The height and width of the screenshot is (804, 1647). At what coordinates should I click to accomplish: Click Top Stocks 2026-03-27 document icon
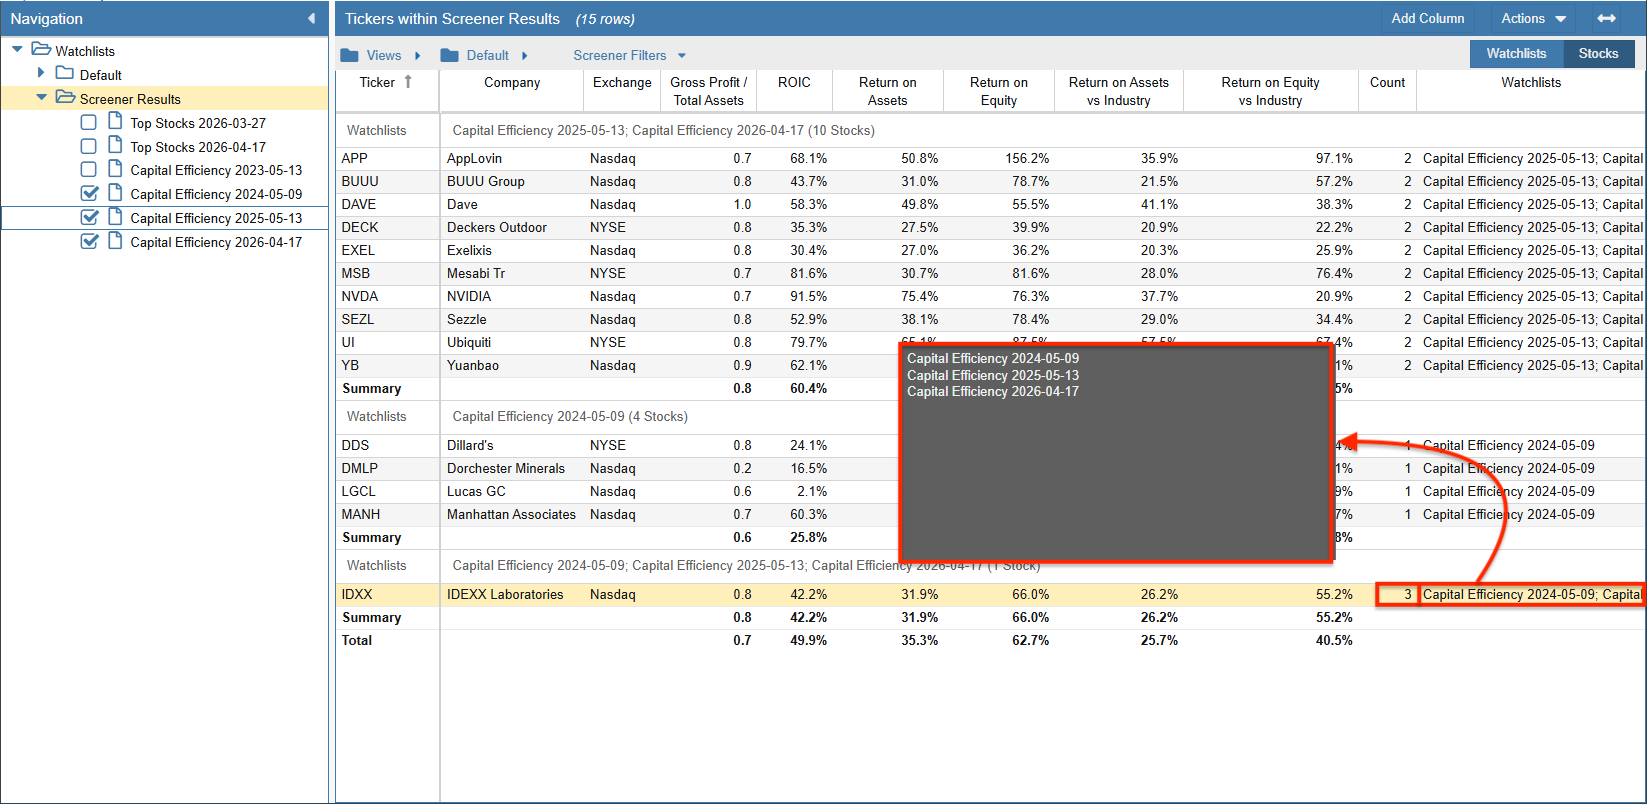[115, 122]
